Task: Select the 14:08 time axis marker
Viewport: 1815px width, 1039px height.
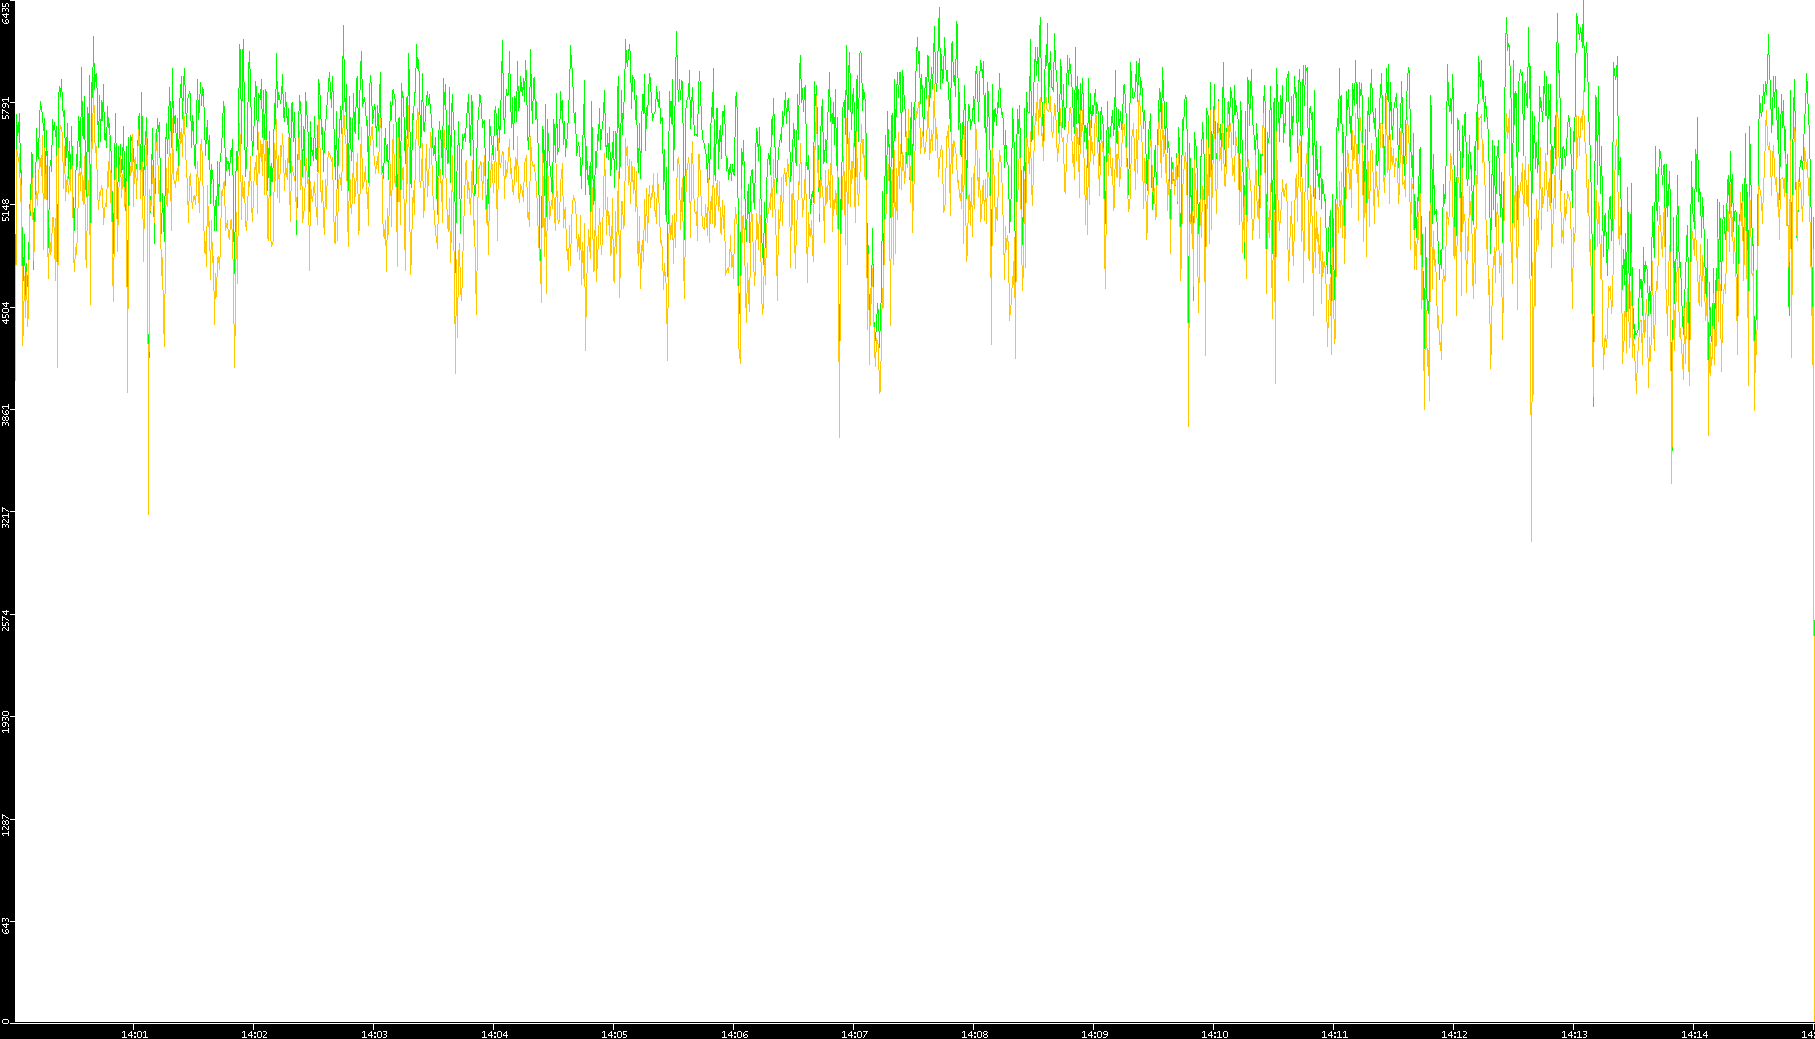Action: [974, 1034]
